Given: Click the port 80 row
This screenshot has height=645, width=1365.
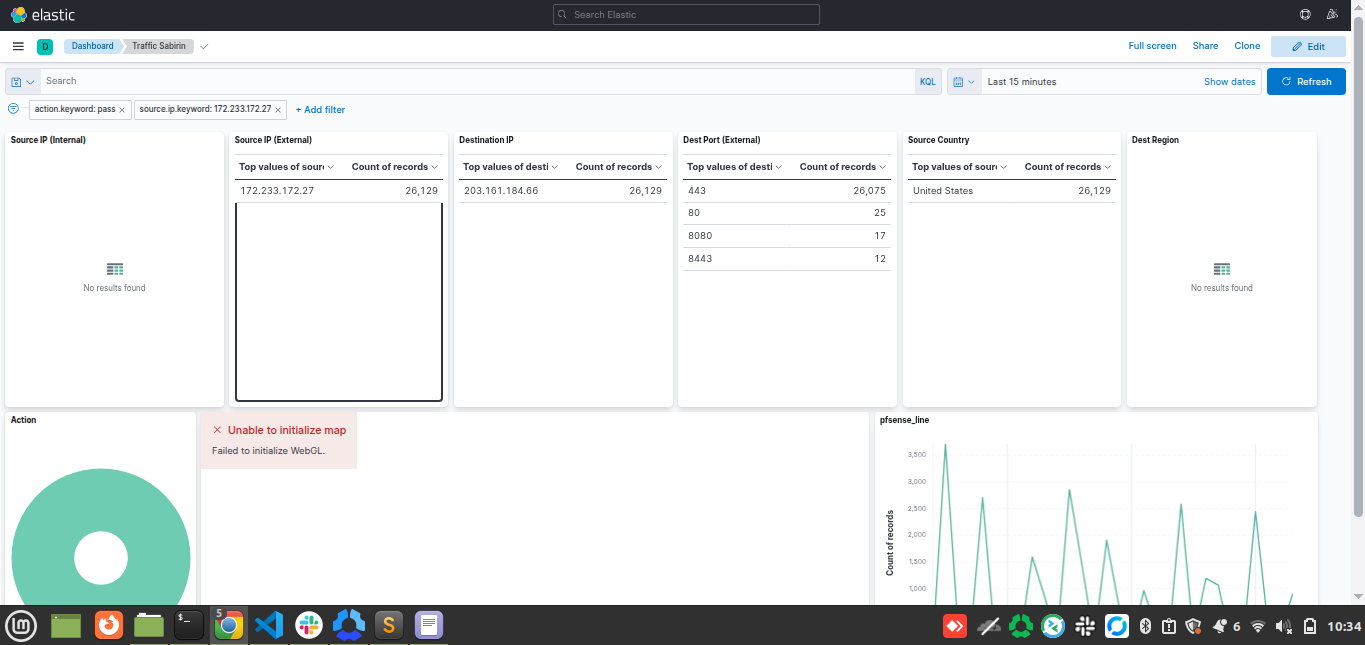Looking at the screenshot, I should pos(787,213).
